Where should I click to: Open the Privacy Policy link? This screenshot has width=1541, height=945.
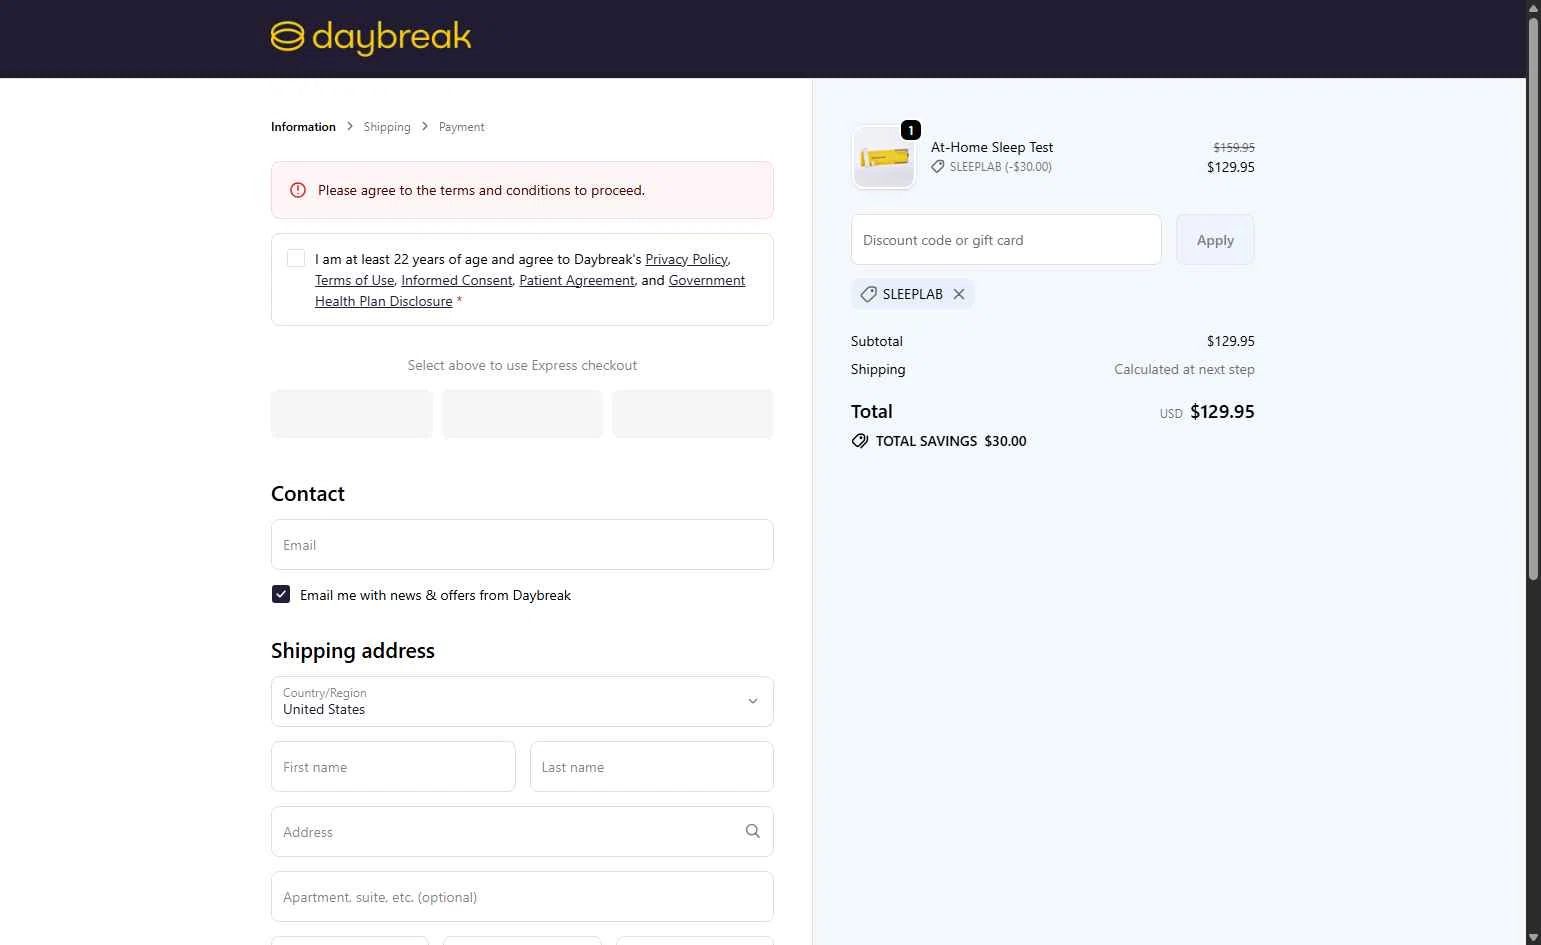(686, 259)
